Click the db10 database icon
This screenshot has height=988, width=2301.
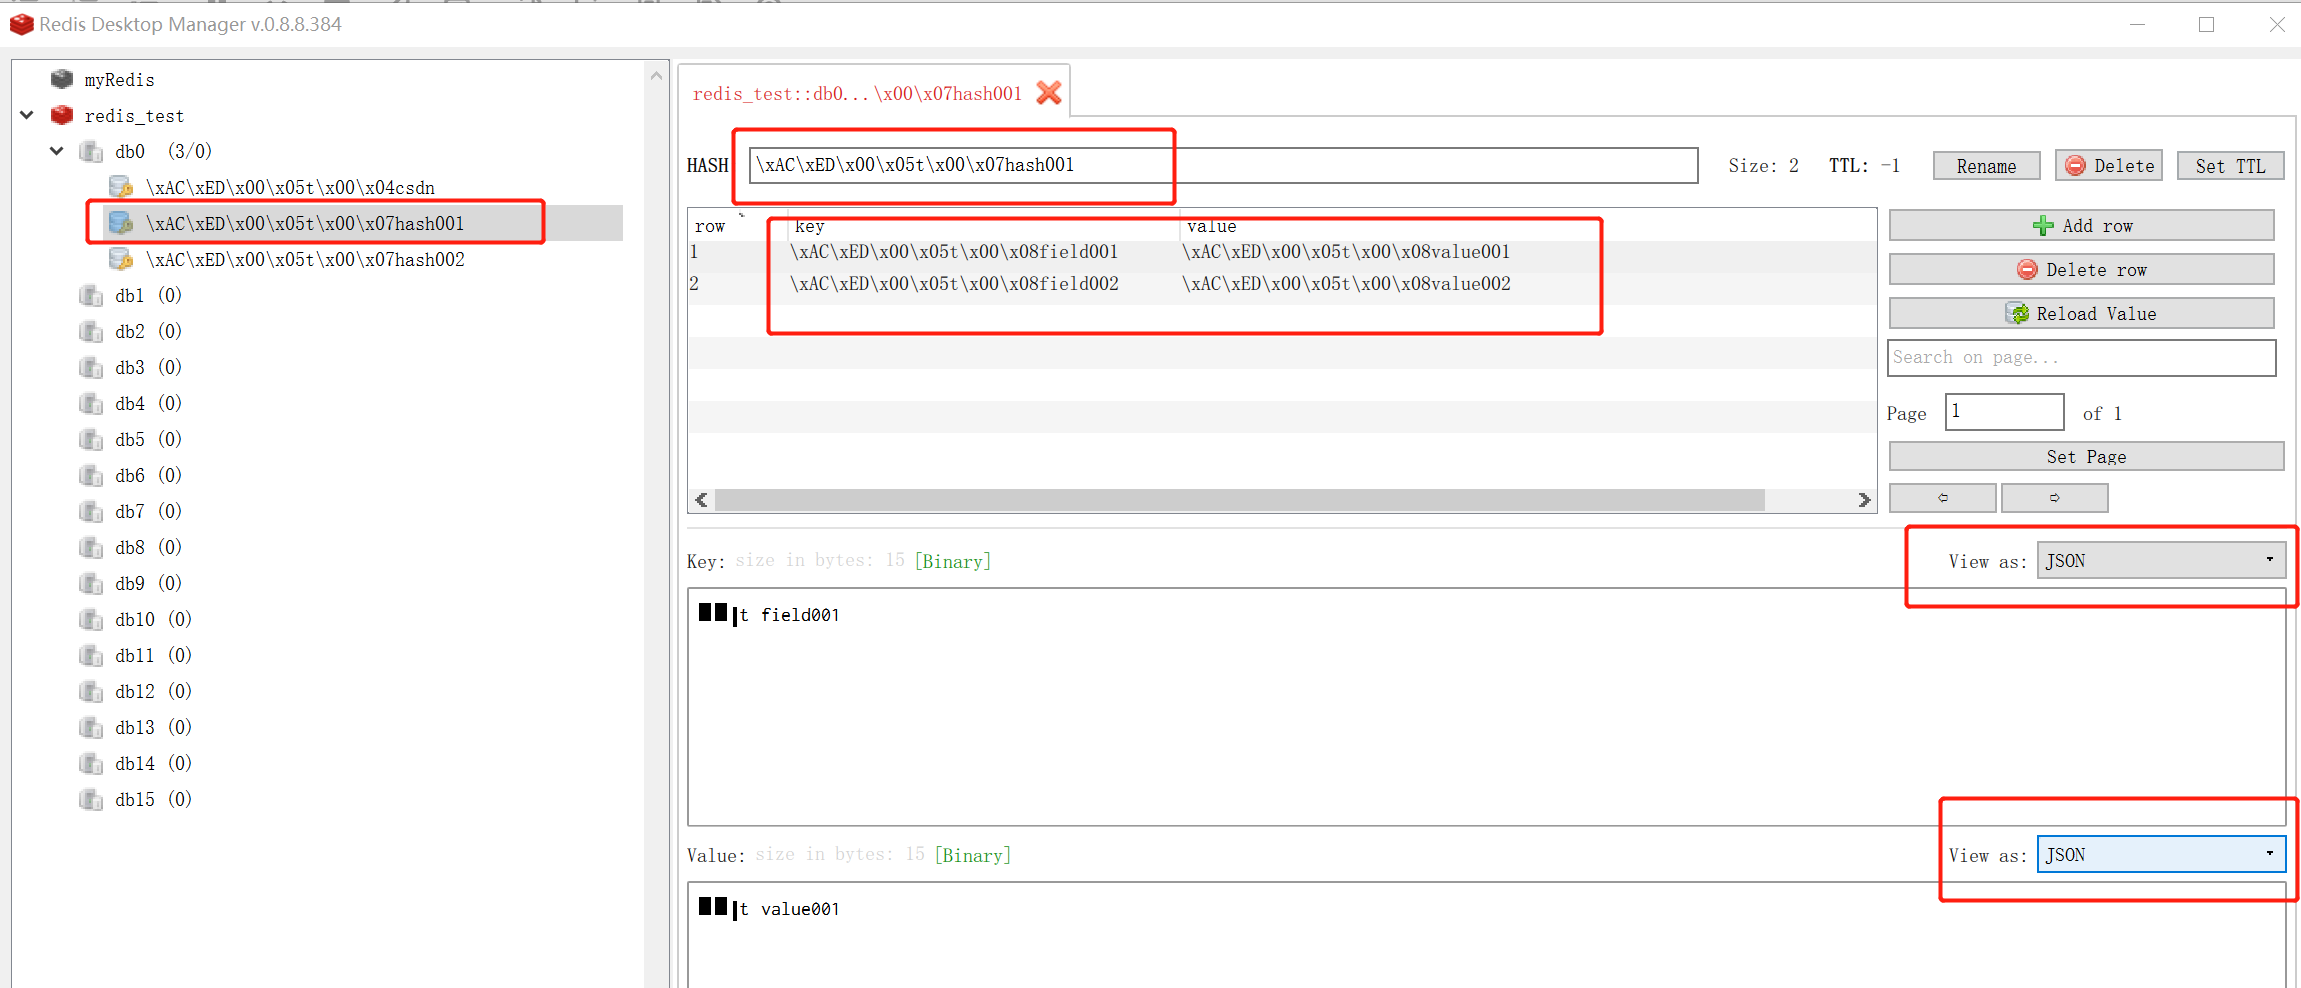[x=91, y=619]
